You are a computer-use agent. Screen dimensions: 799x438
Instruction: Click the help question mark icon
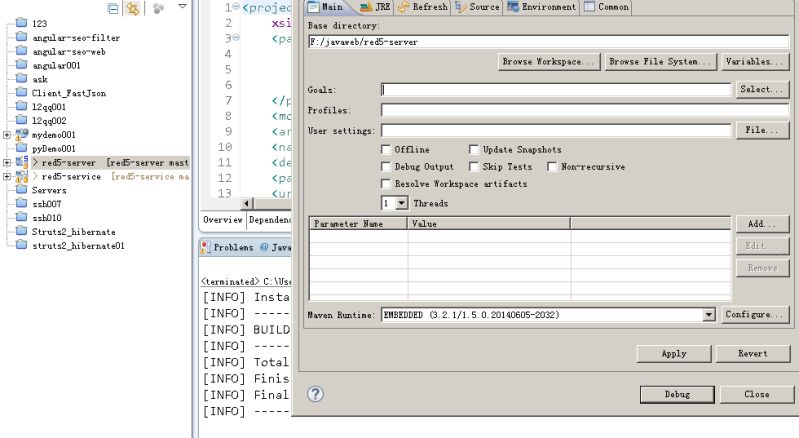pos(315,394)
